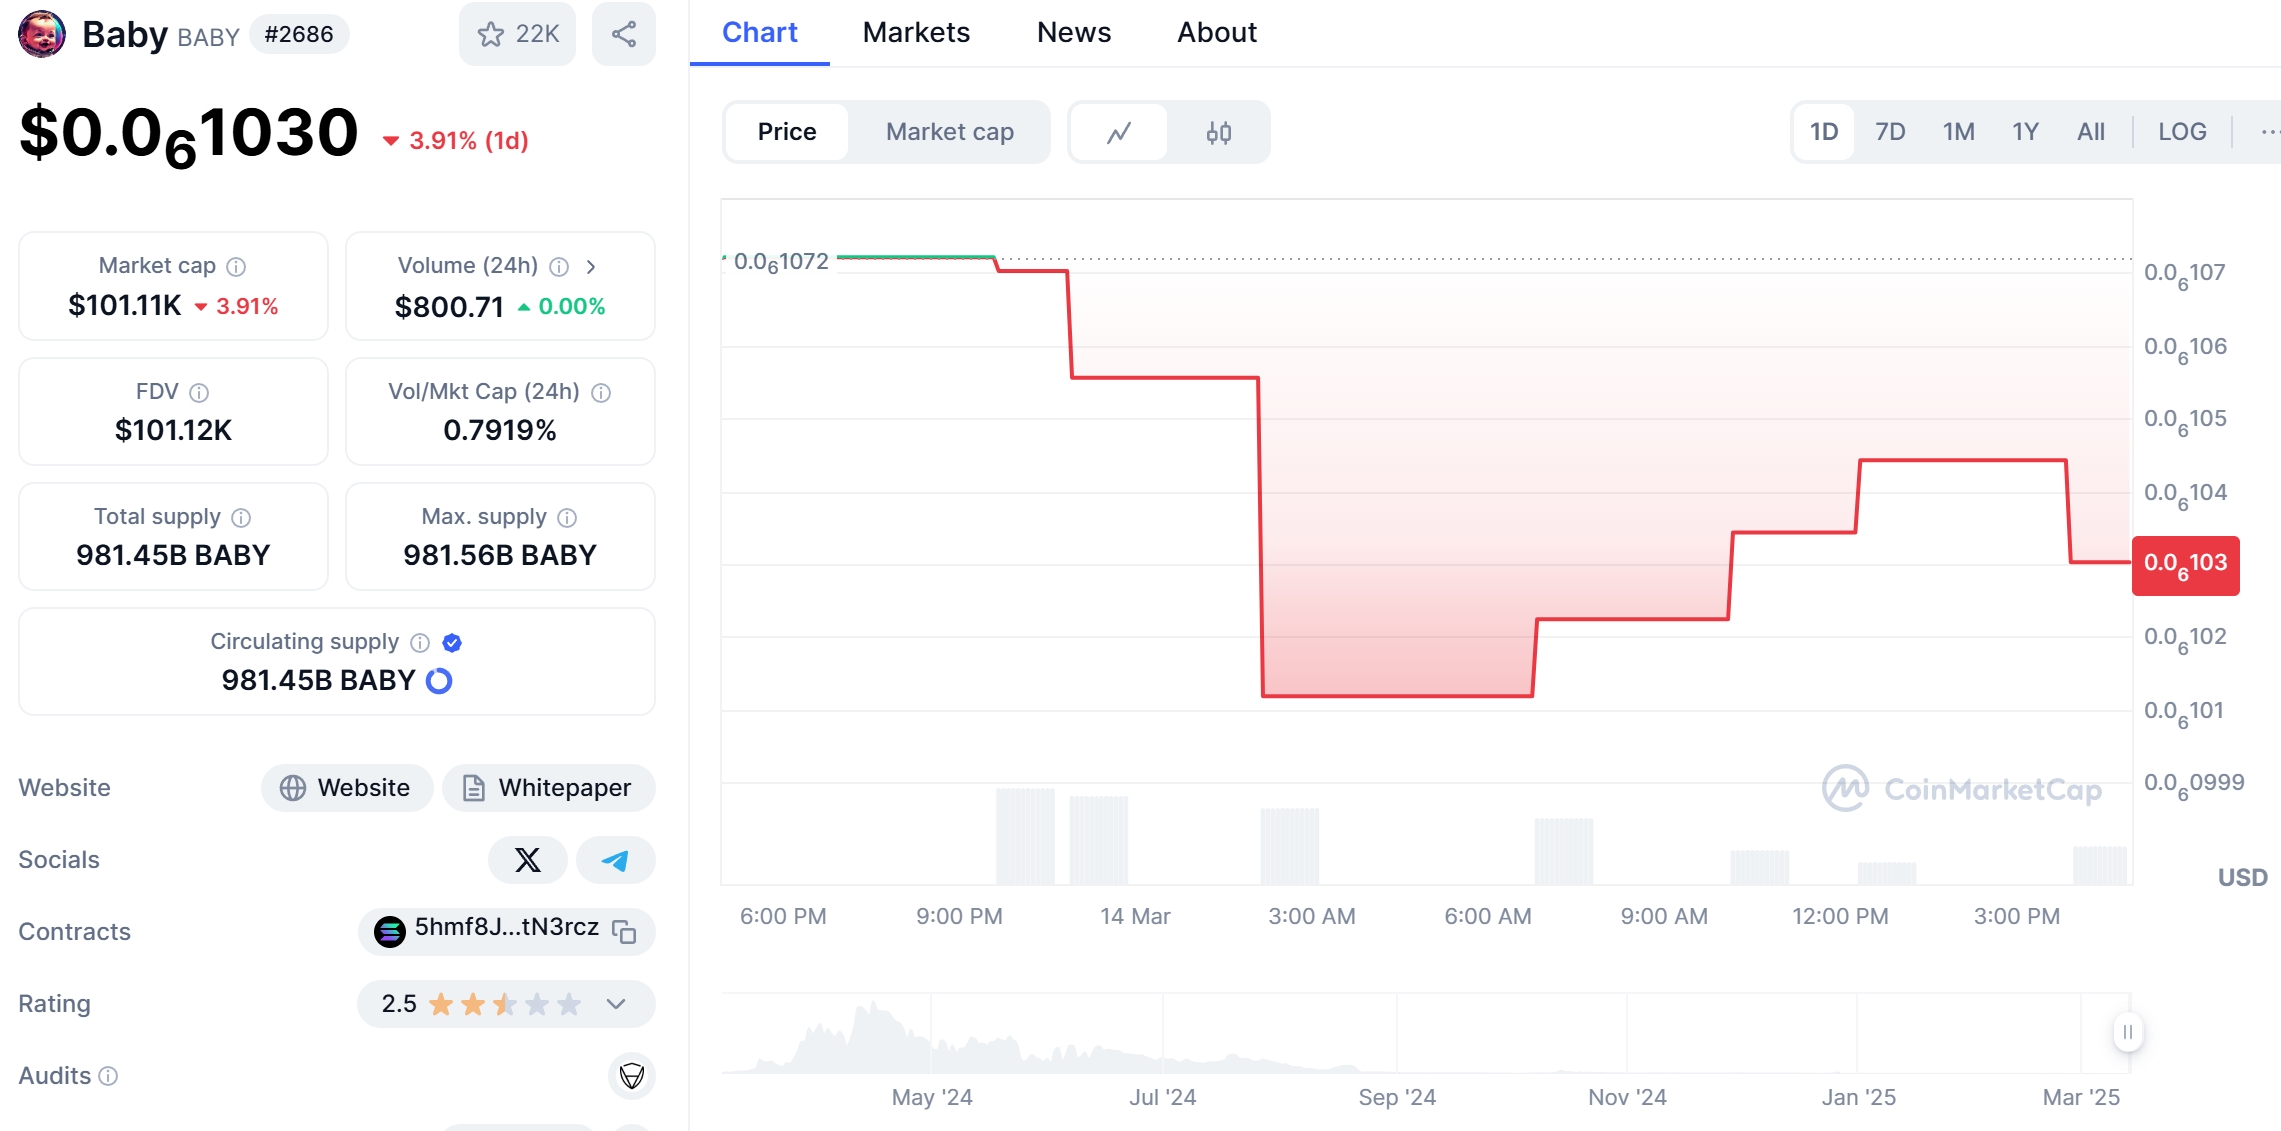Click the red 0.0₆103 price label
Viewport: 2281px width, 1131px height.
coord(2186,565)
